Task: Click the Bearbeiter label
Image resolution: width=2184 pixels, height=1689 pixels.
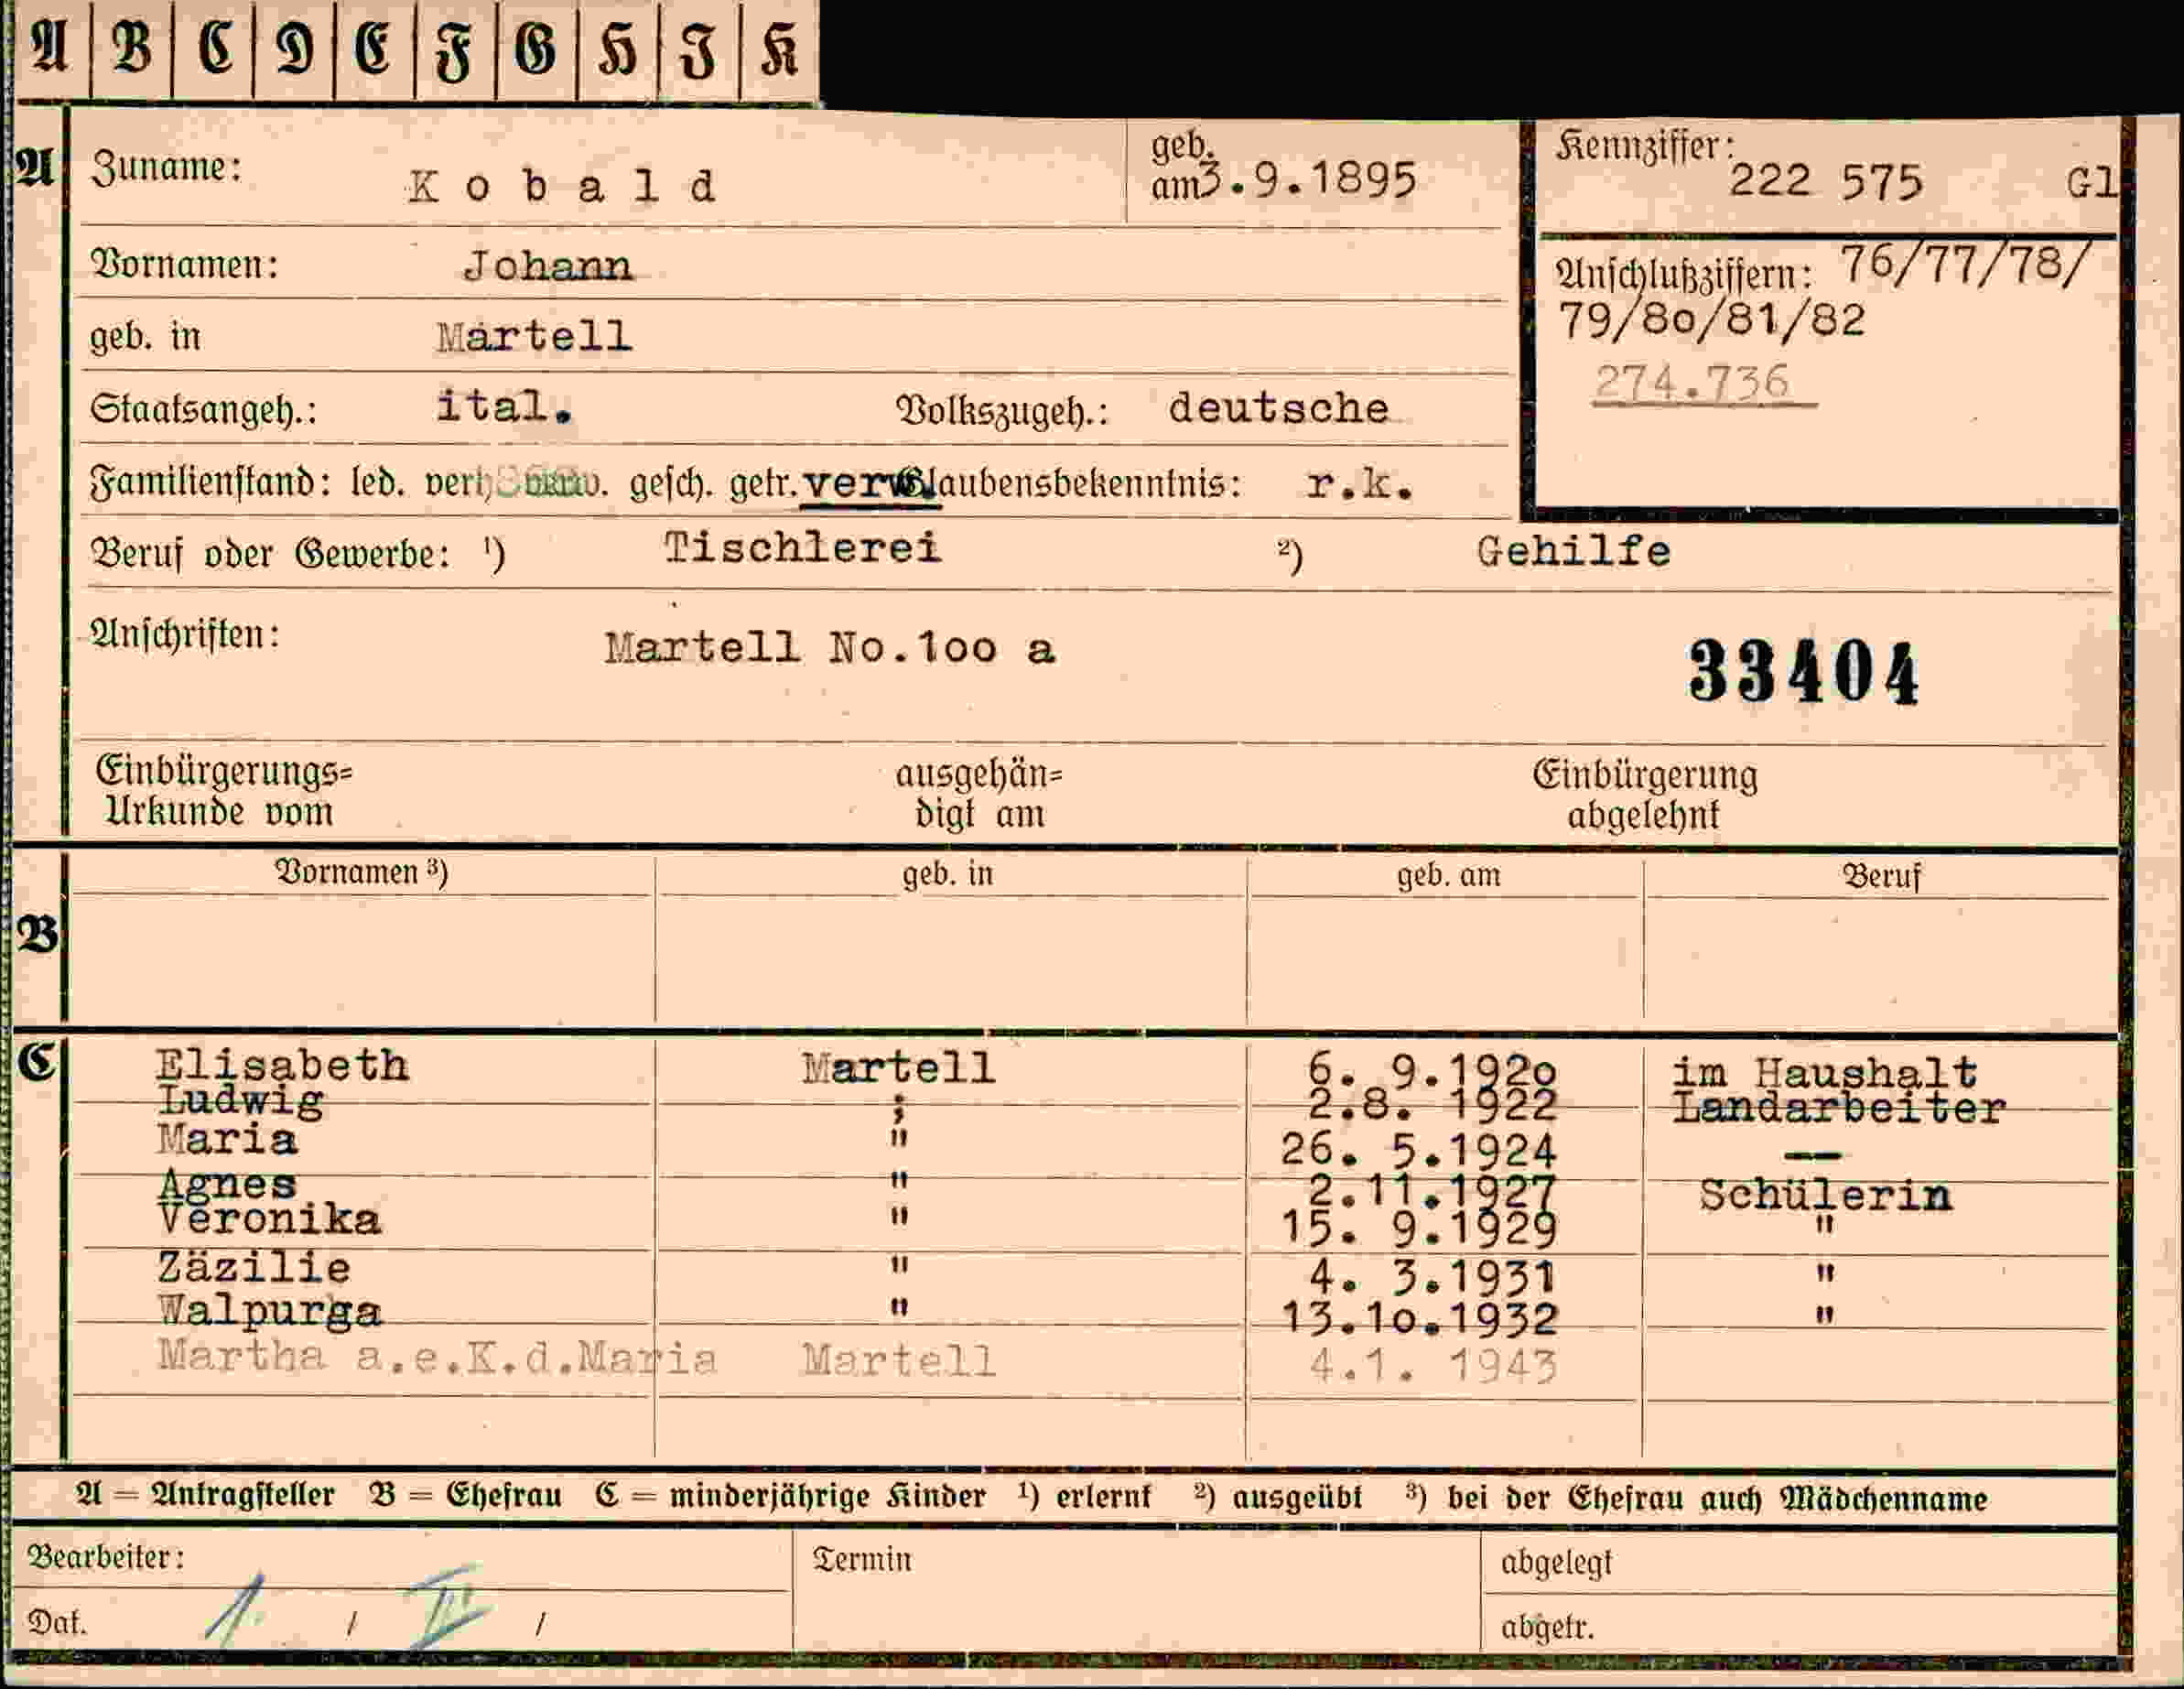Action: point(106,1557)
